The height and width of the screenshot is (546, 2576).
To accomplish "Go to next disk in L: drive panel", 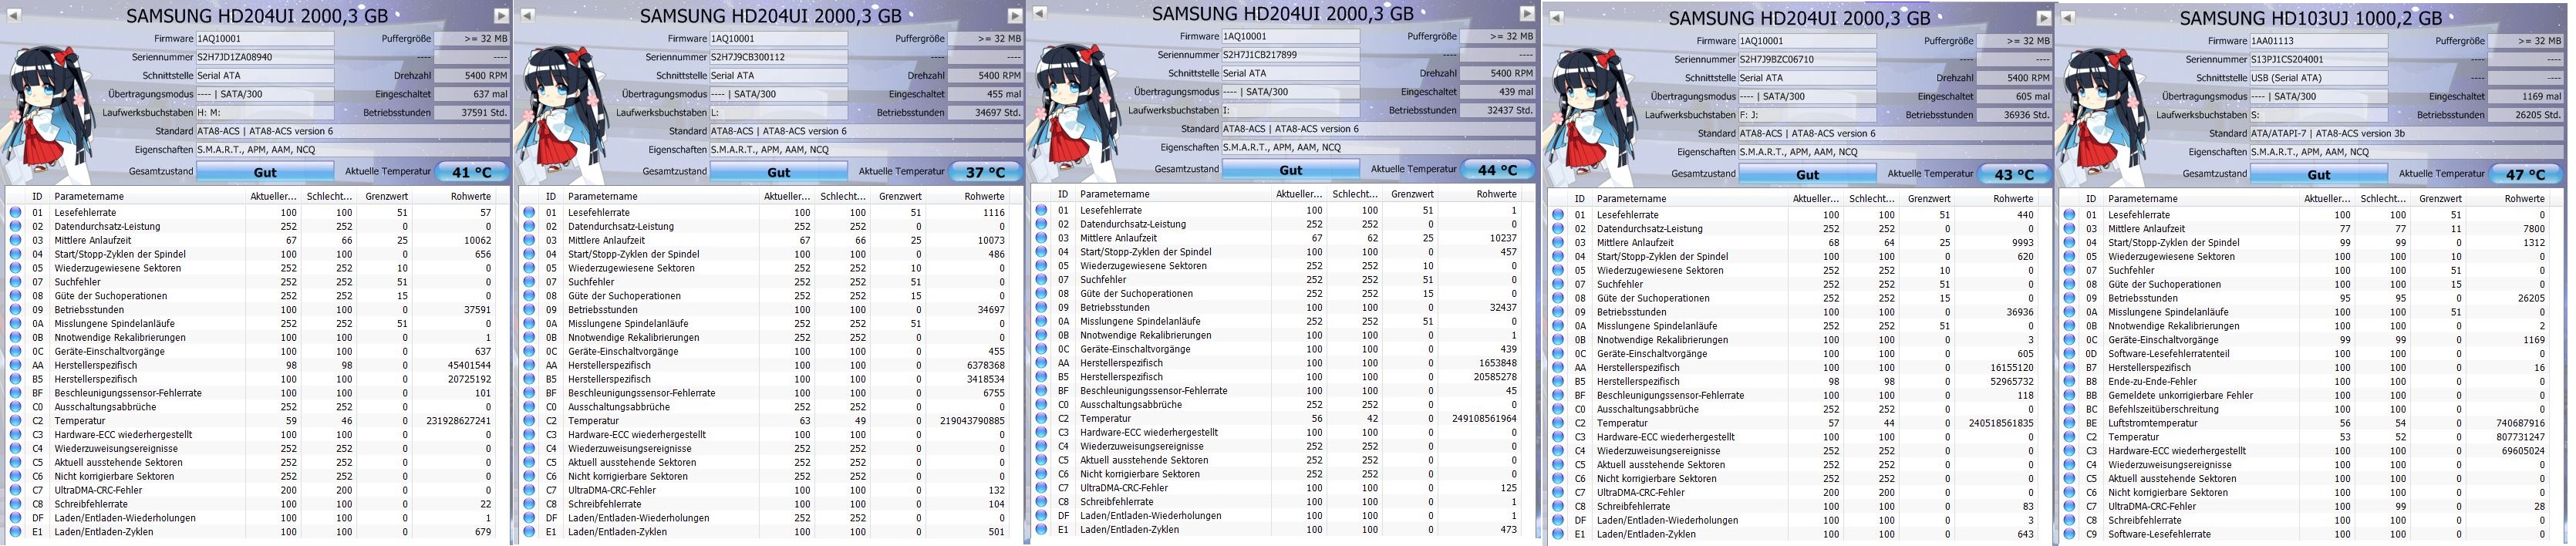I will [x=1014, y=15].
